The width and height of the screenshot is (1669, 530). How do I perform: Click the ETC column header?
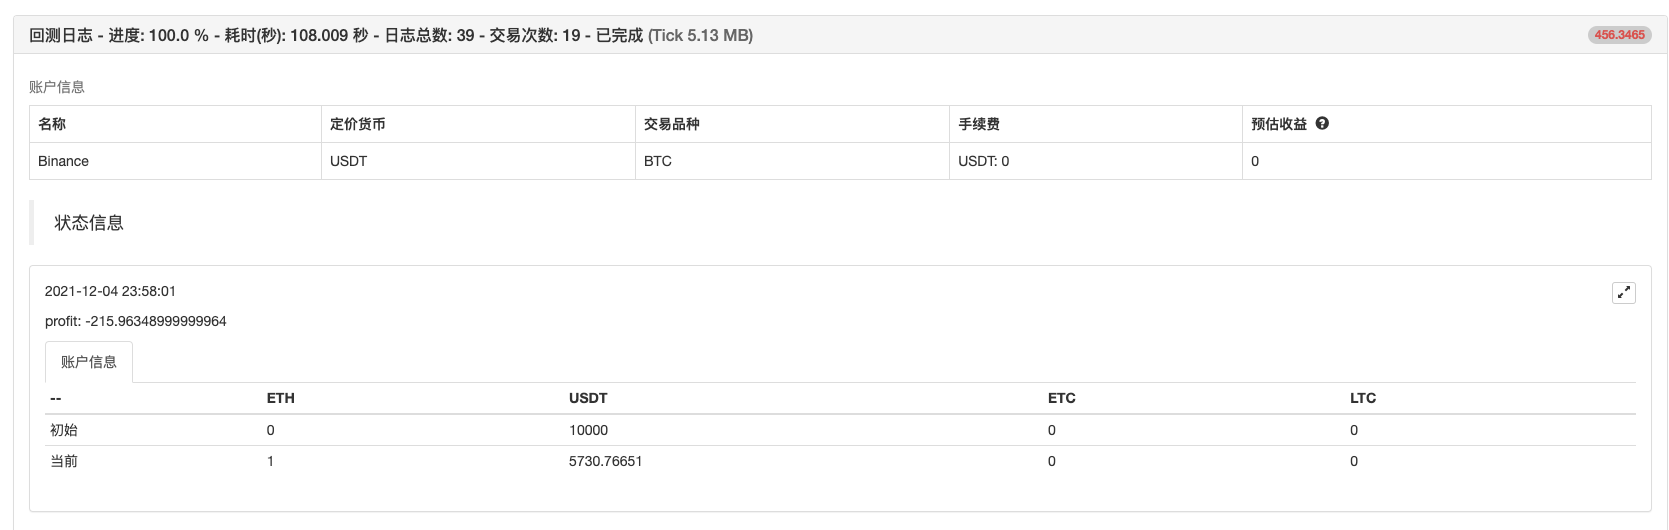(1061, 398)
